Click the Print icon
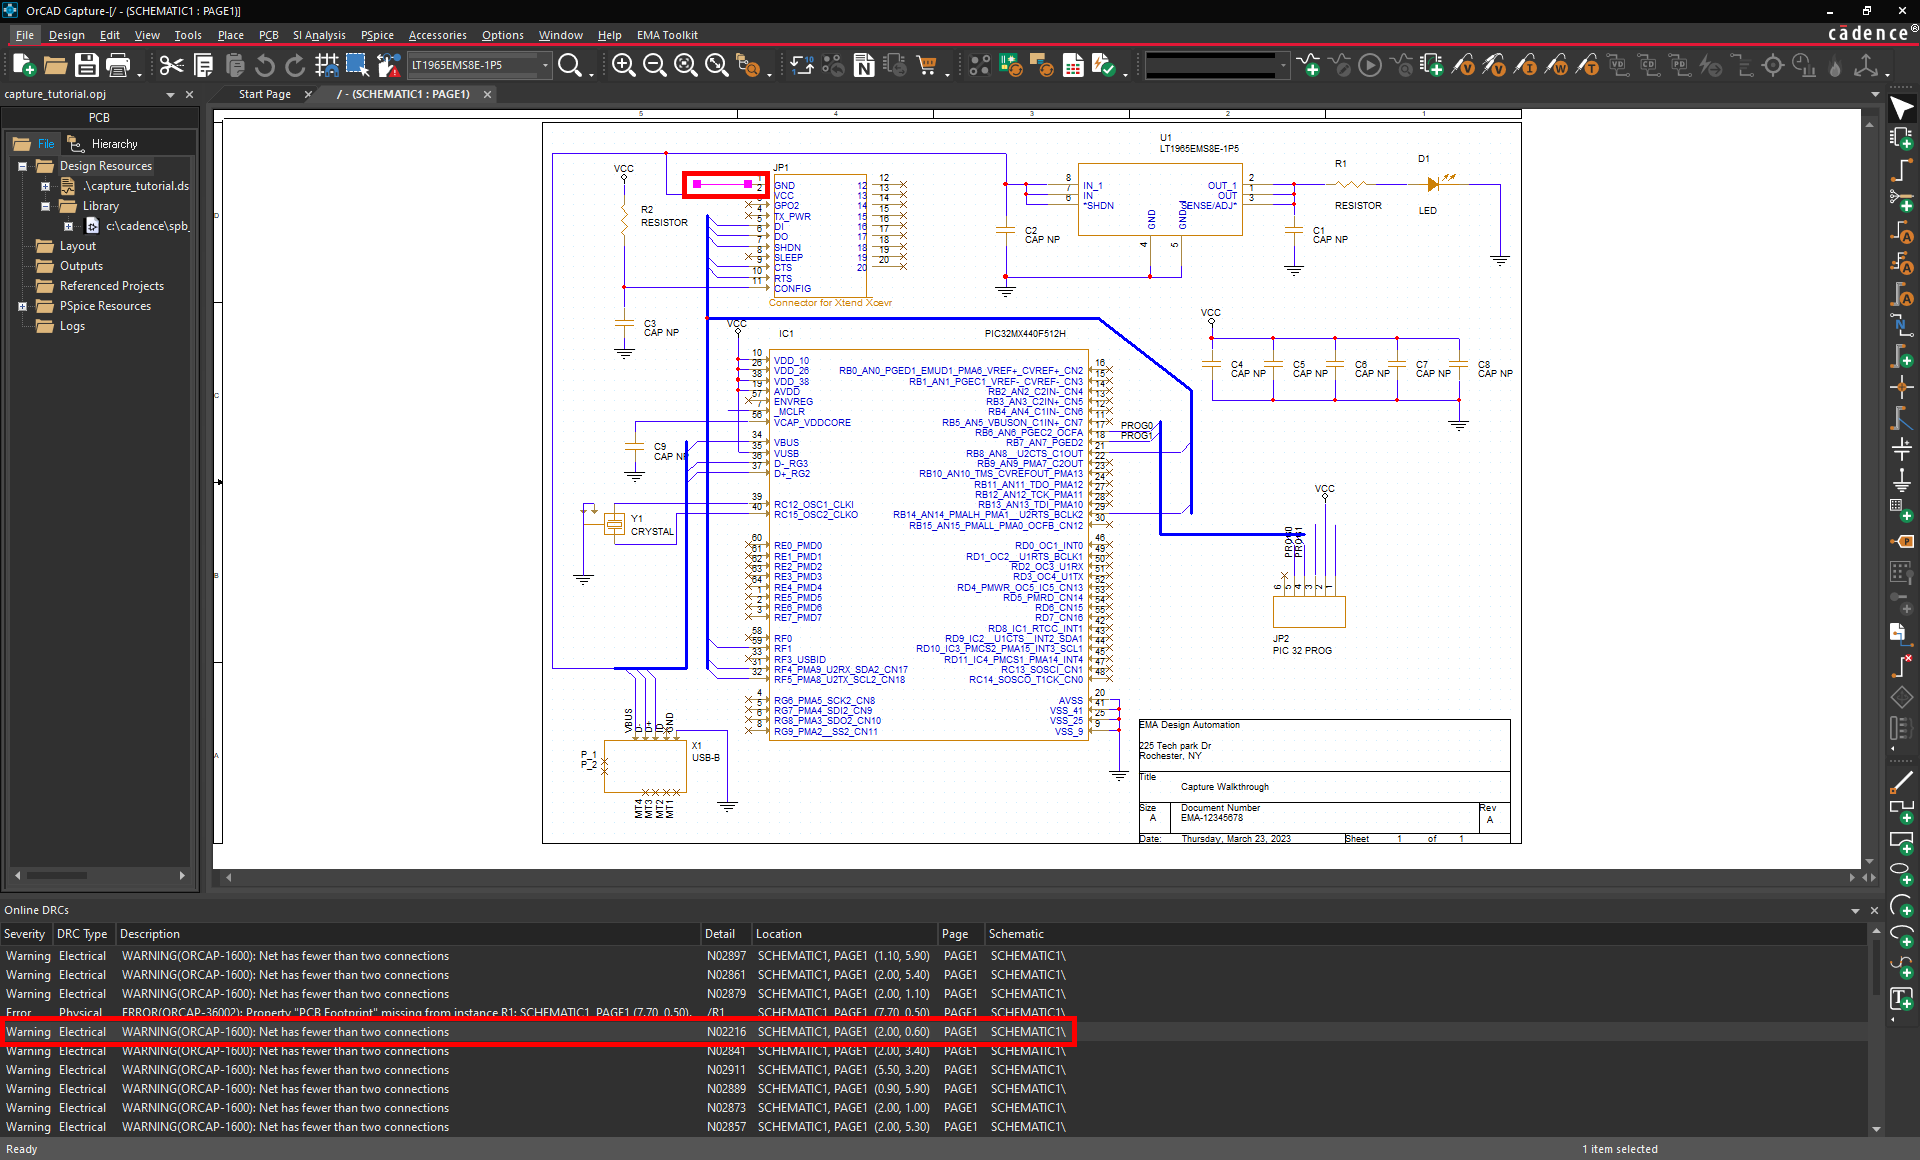This screenshot has width=1920, height=1160. (118, 66)
